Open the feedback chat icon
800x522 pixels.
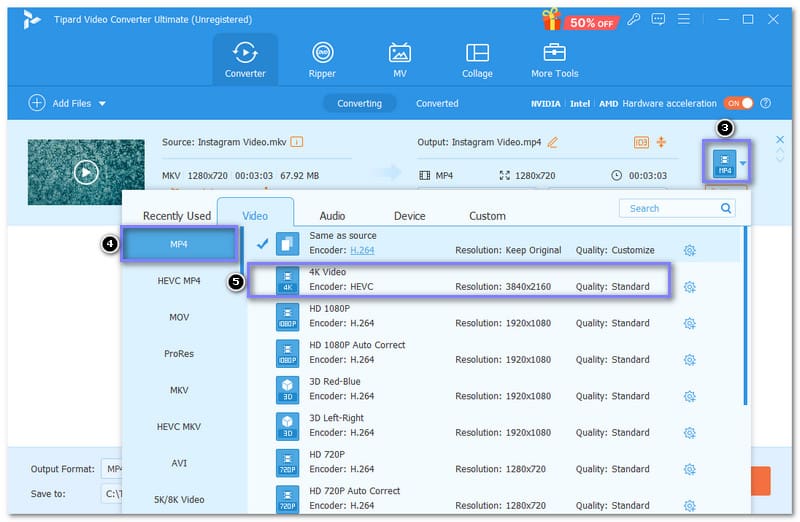tap(658, 19)
